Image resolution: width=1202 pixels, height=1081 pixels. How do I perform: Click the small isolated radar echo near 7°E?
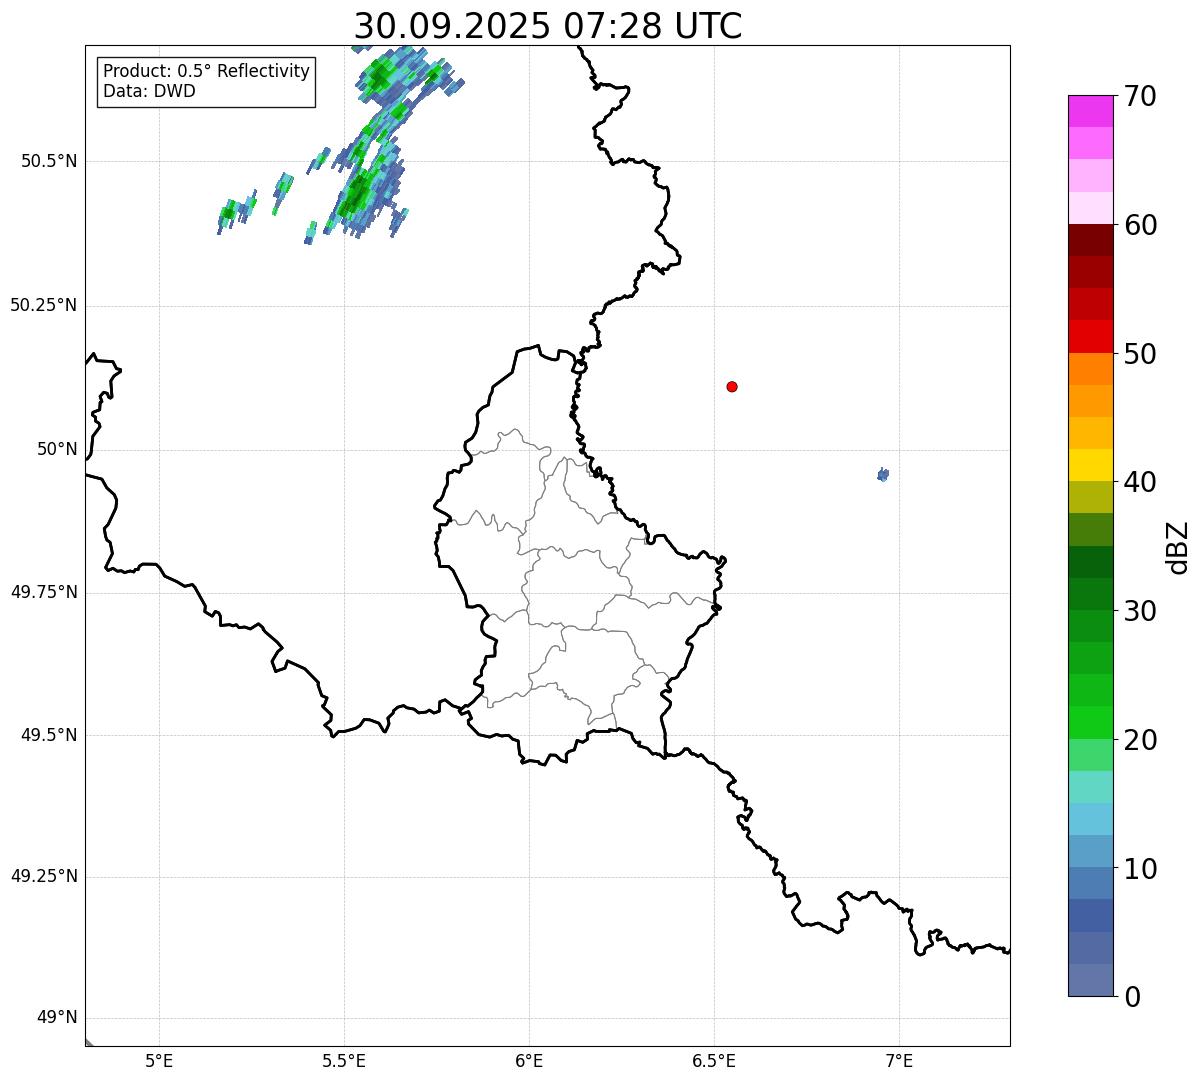click(x=883, y=474)
